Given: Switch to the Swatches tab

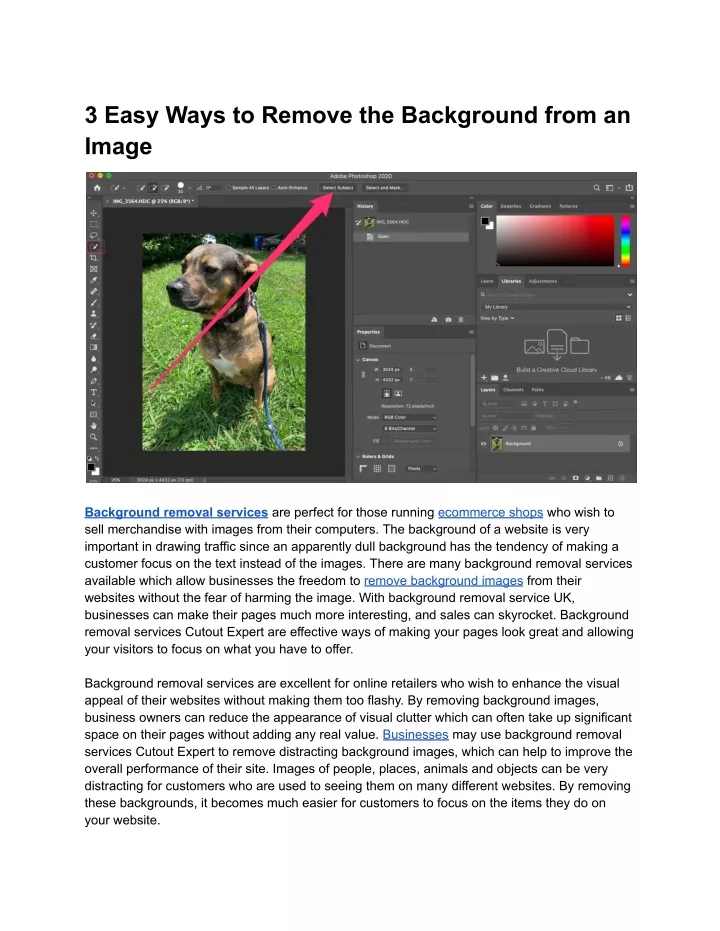Looking at the screenshot, I should coord(510,206).
